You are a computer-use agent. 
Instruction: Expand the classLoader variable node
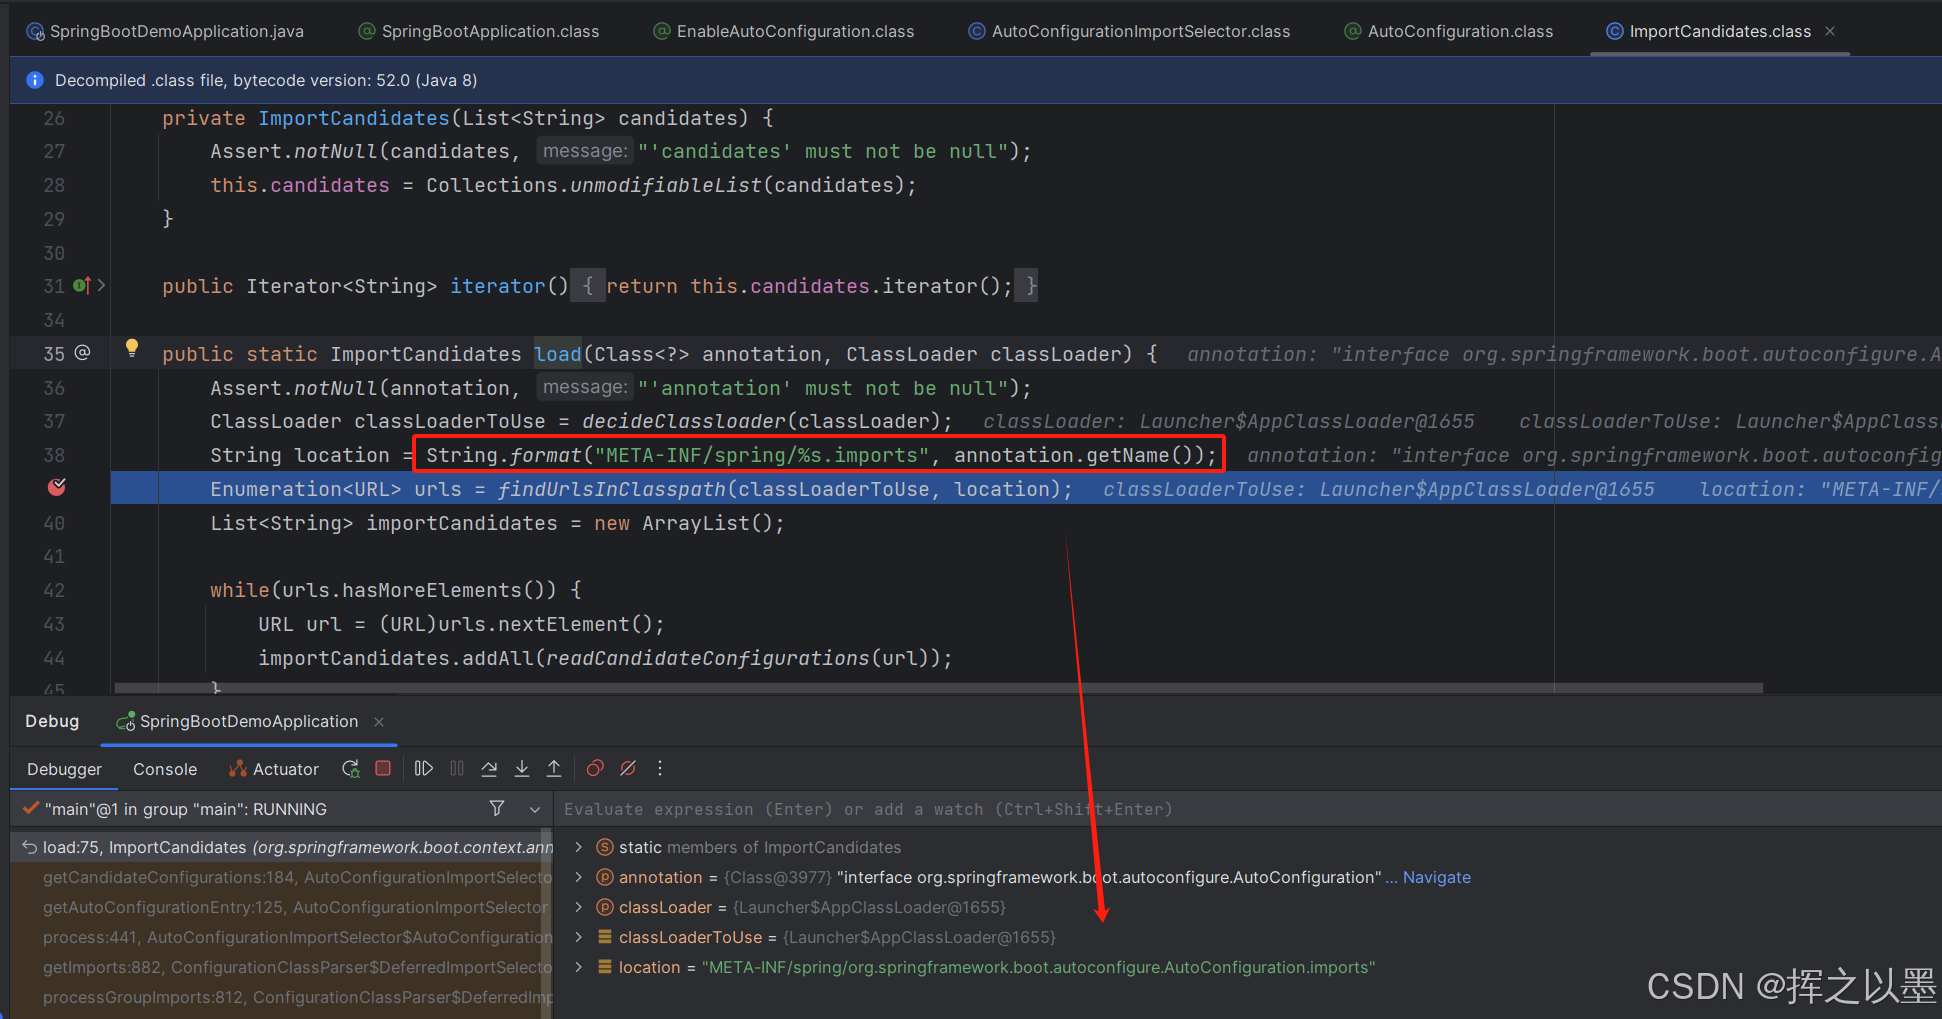(x=578, y=907)
